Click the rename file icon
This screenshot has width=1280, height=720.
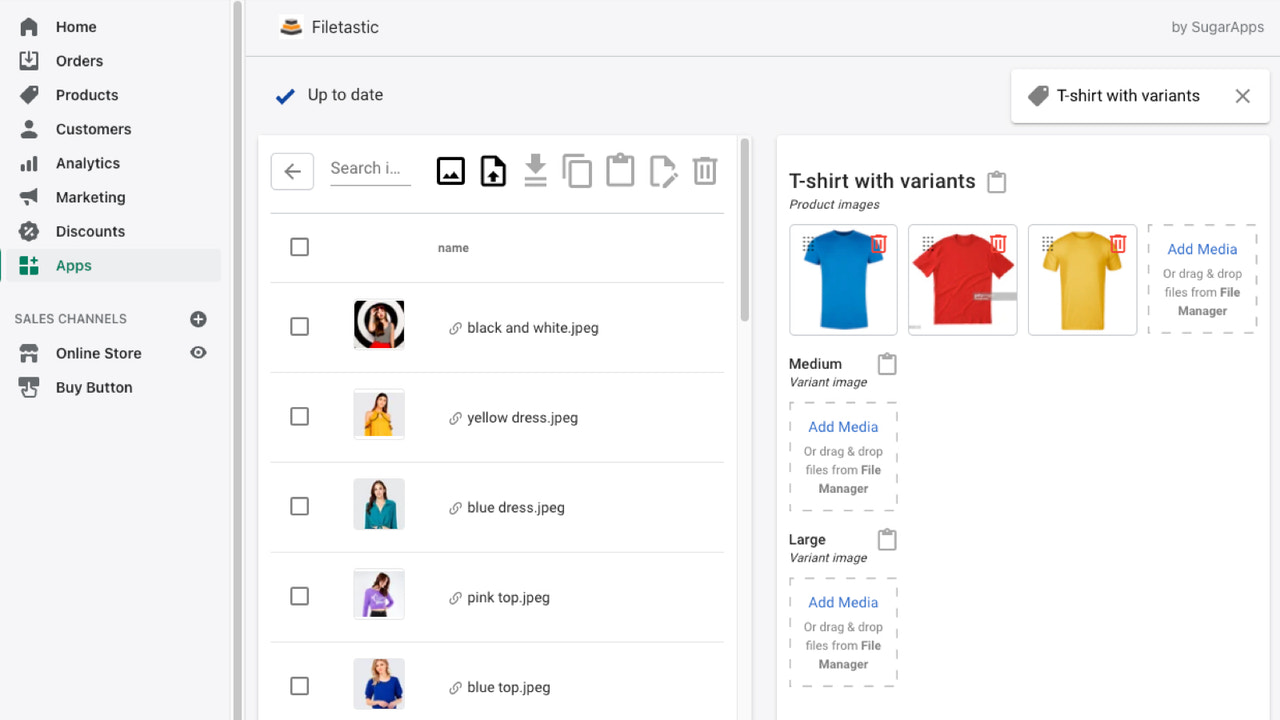coord(663,170)
